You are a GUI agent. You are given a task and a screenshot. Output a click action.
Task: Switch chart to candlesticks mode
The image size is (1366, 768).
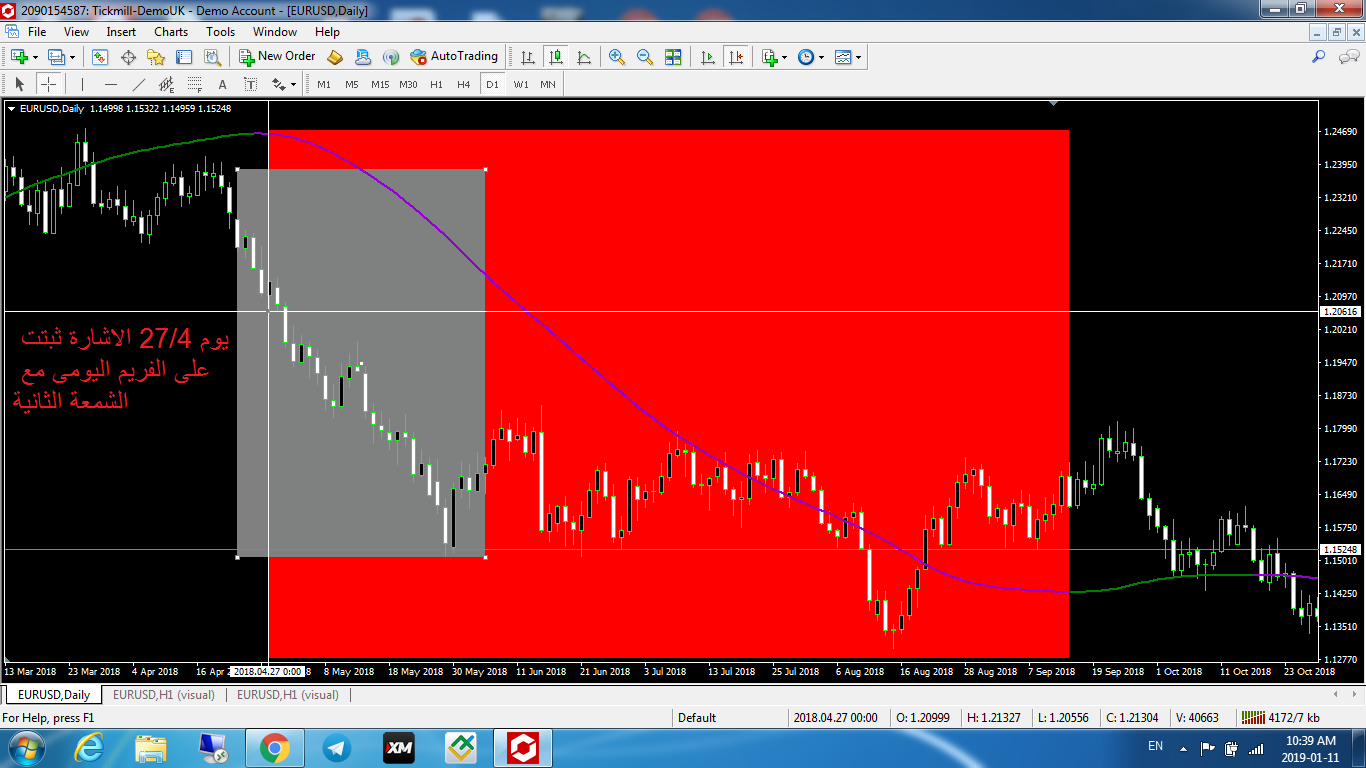click(556, 57)
